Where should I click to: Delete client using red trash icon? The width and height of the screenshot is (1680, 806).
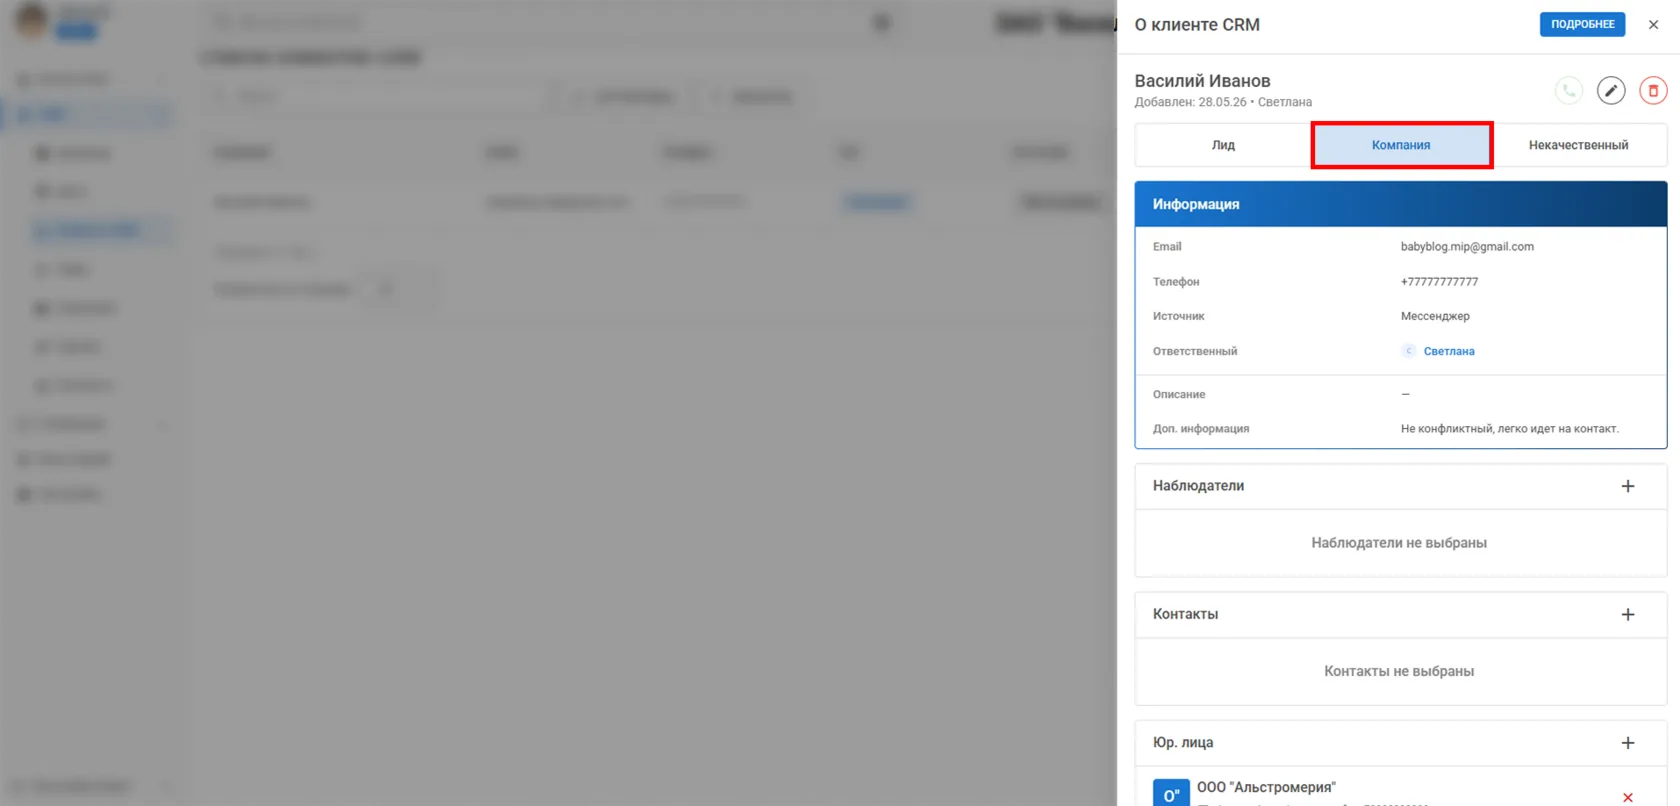point(1653,91)
